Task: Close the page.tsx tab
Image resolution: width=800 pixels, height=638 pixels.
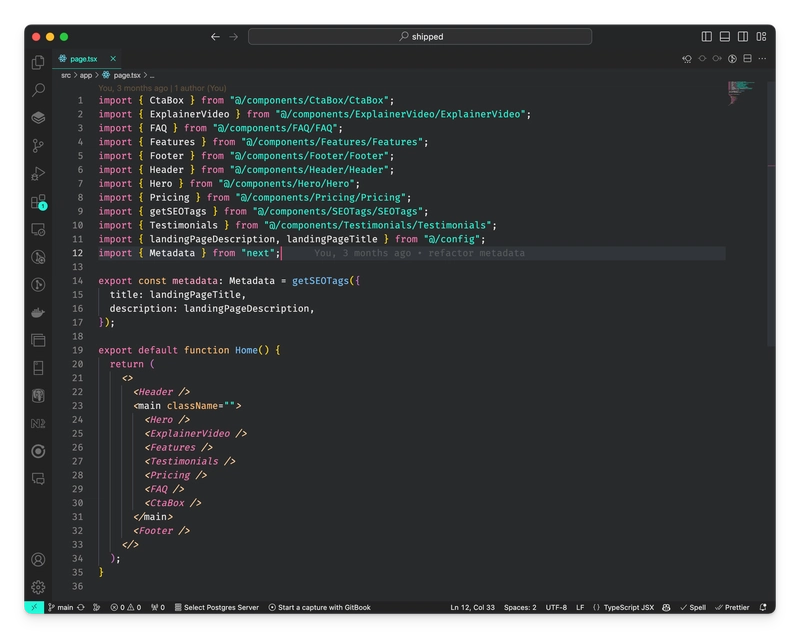Action: [x=113, y=59]
